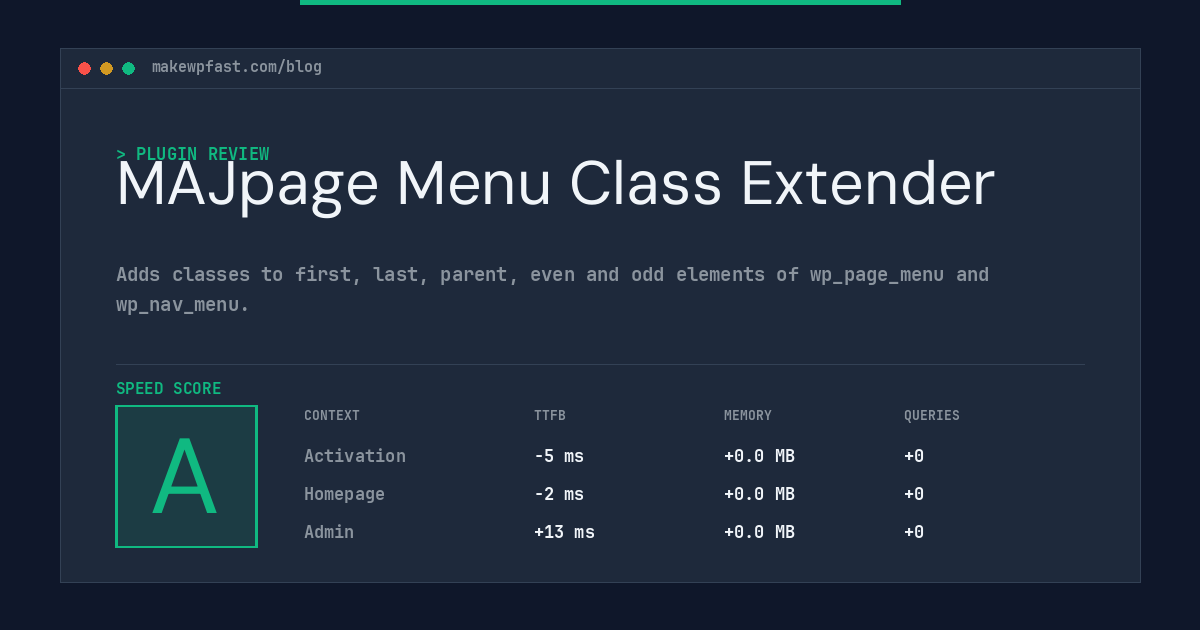
Task: Click the CONTEXT column header
Action: 332,415
